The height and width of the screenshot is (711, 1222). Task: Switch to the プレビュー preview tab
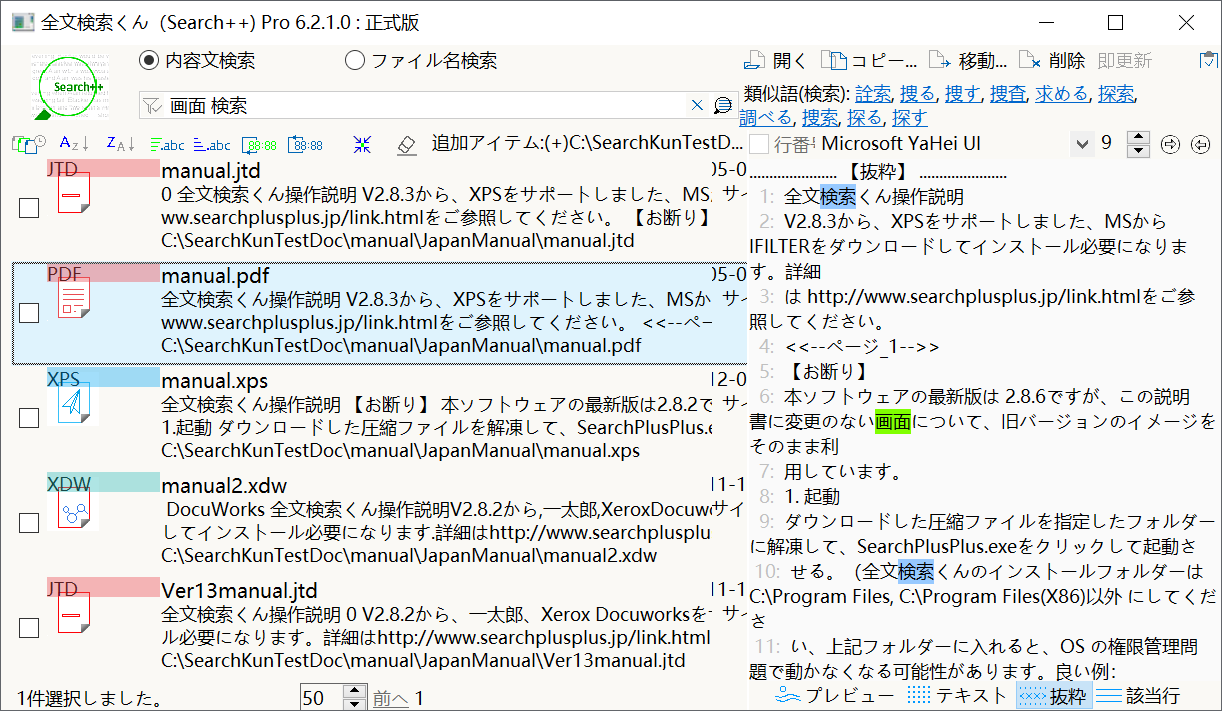[835, 696]
